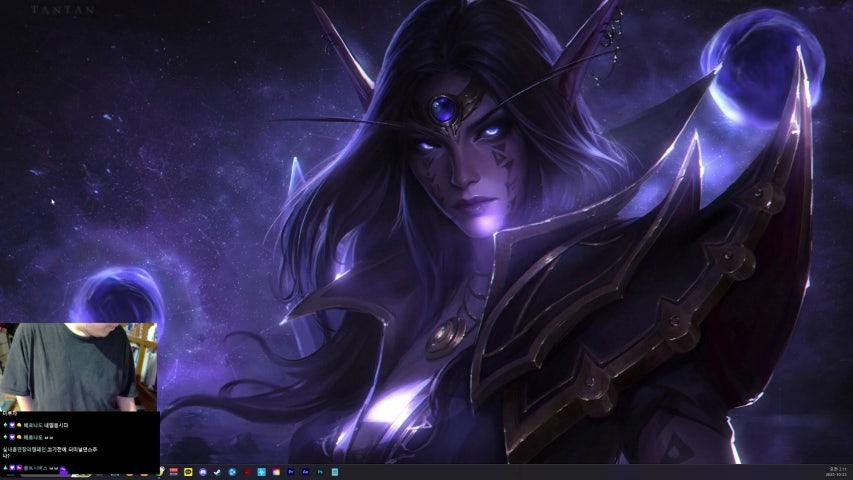
Task: Launch Steam from the taskbar
Action: point(217,472)
